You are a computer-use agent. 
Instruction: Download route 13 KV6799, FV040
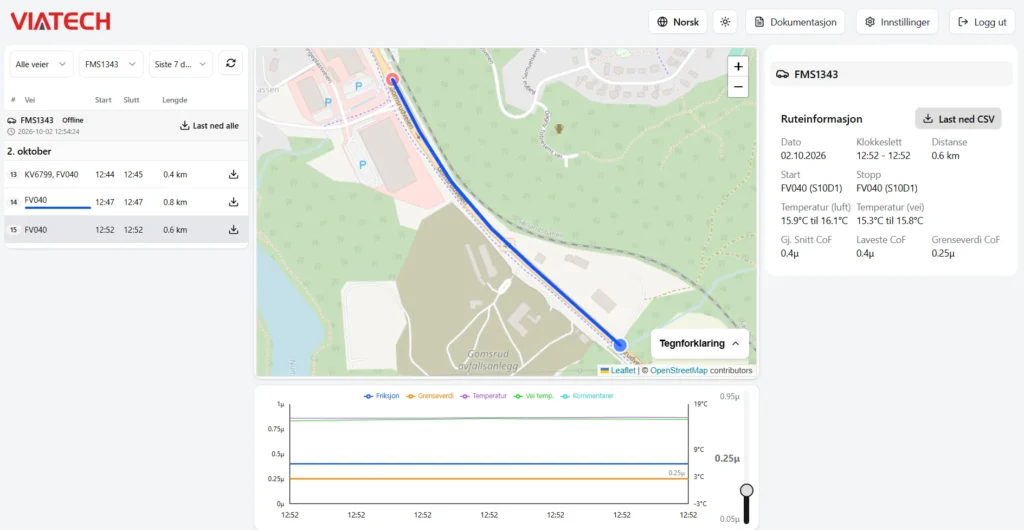233,174
